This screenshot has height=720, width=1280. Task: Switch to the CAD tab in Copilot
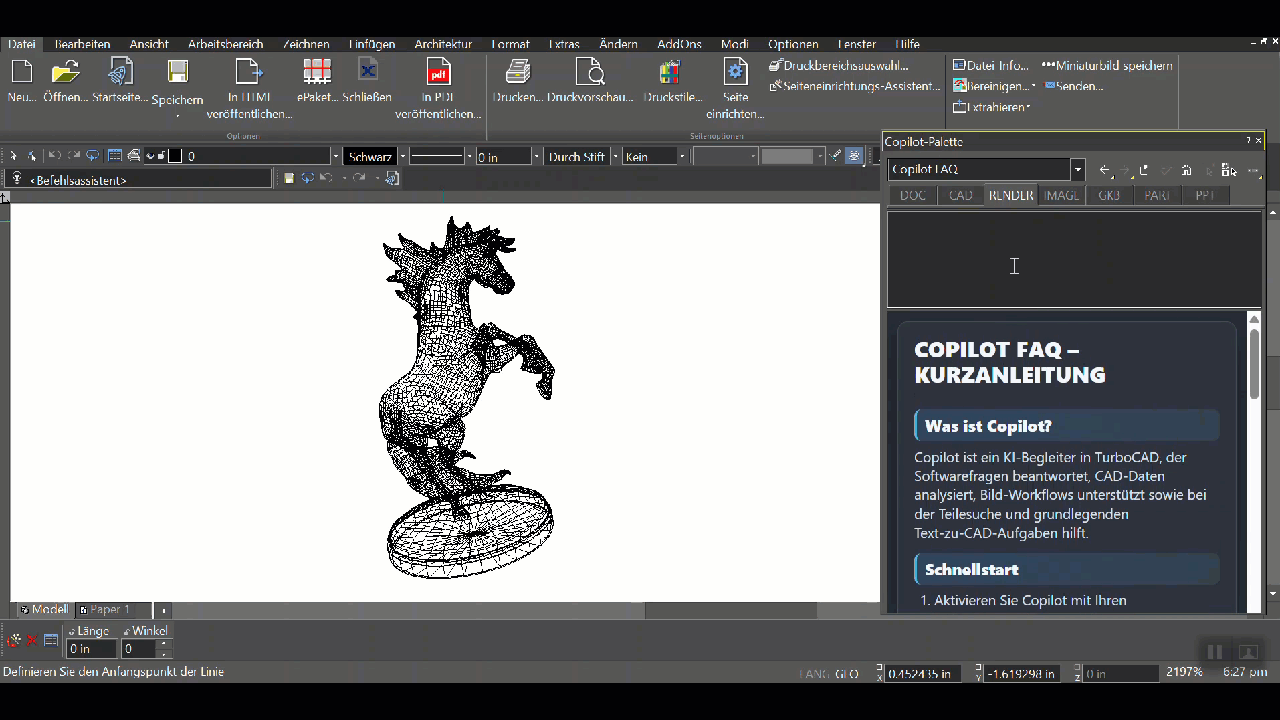pyautogui.click(x=961, y=195)
